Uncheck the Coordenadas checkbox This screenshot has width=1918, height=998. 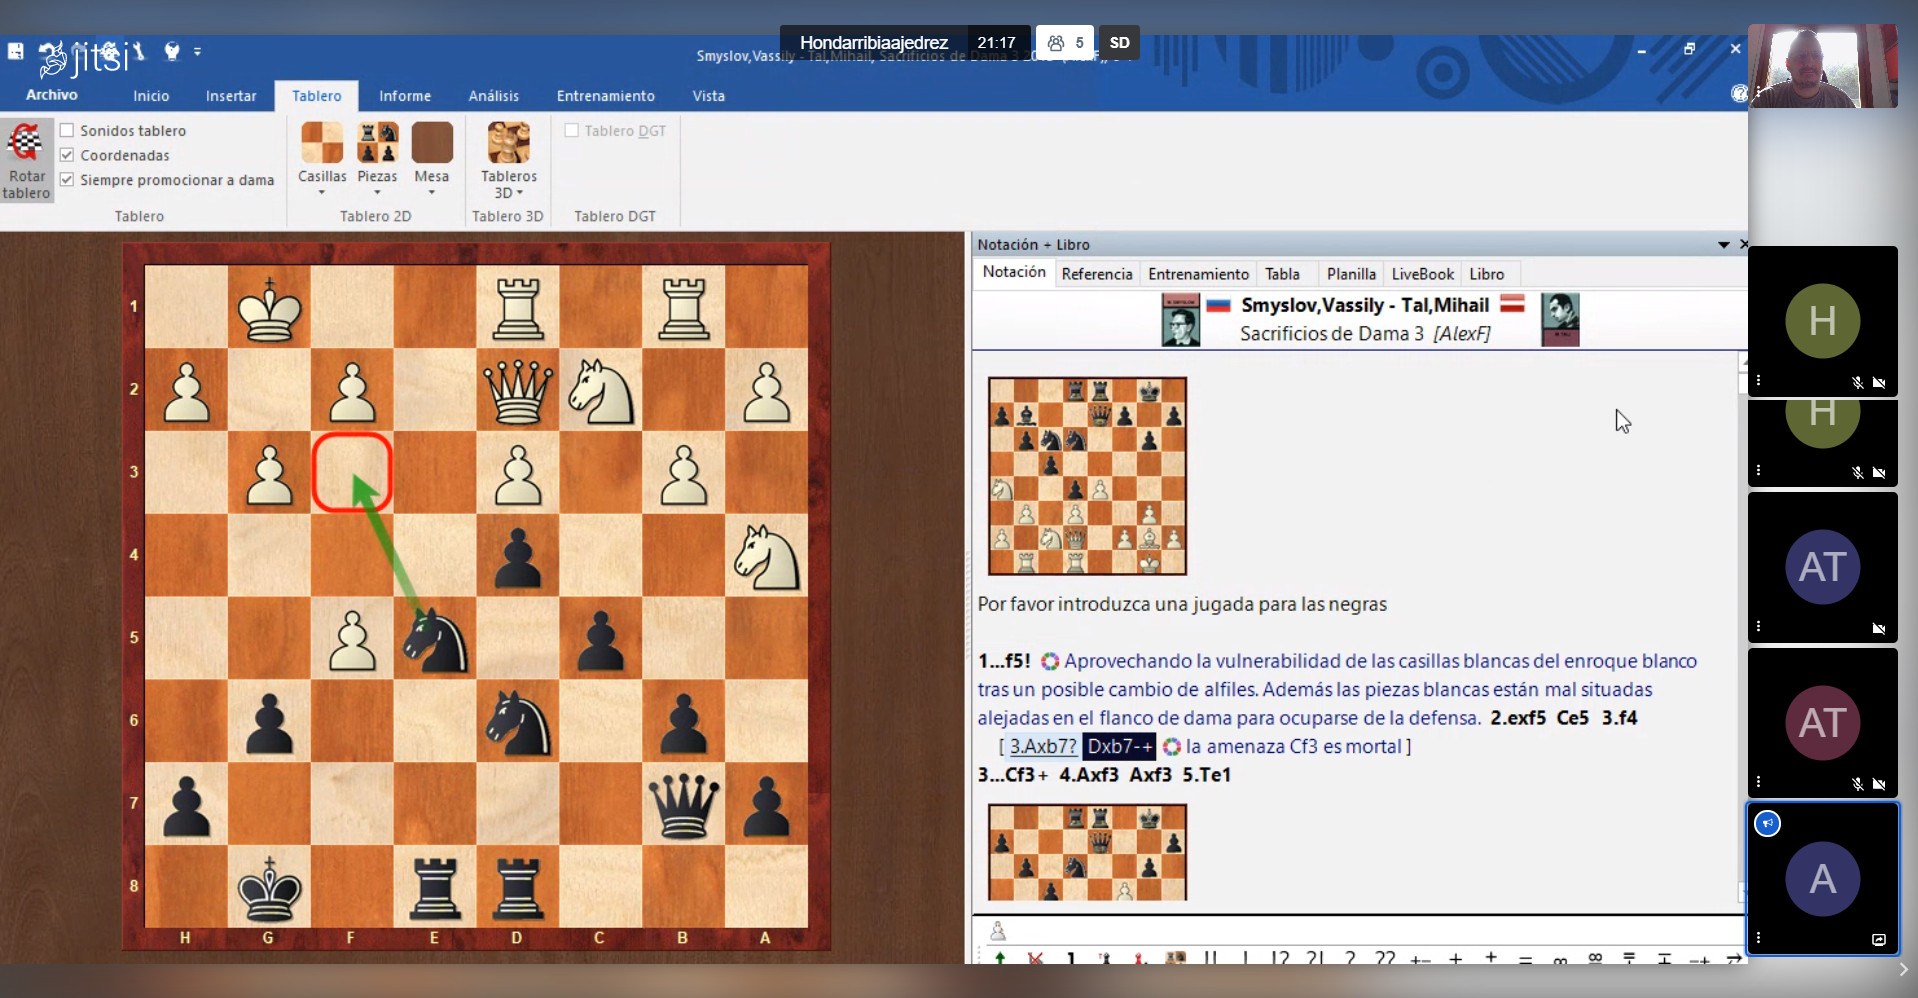(67, 155)
